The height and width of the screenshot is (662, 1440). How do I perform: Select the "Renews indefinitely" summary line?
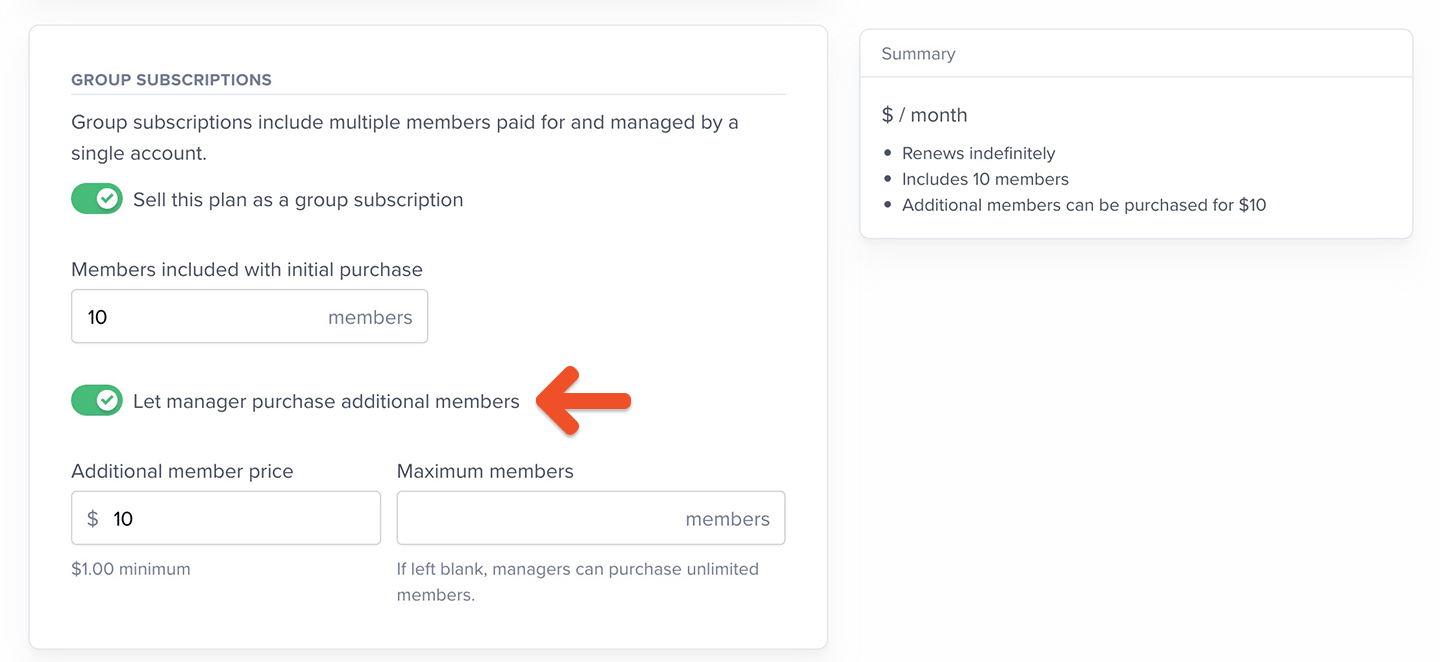click(x=978, y=153)
